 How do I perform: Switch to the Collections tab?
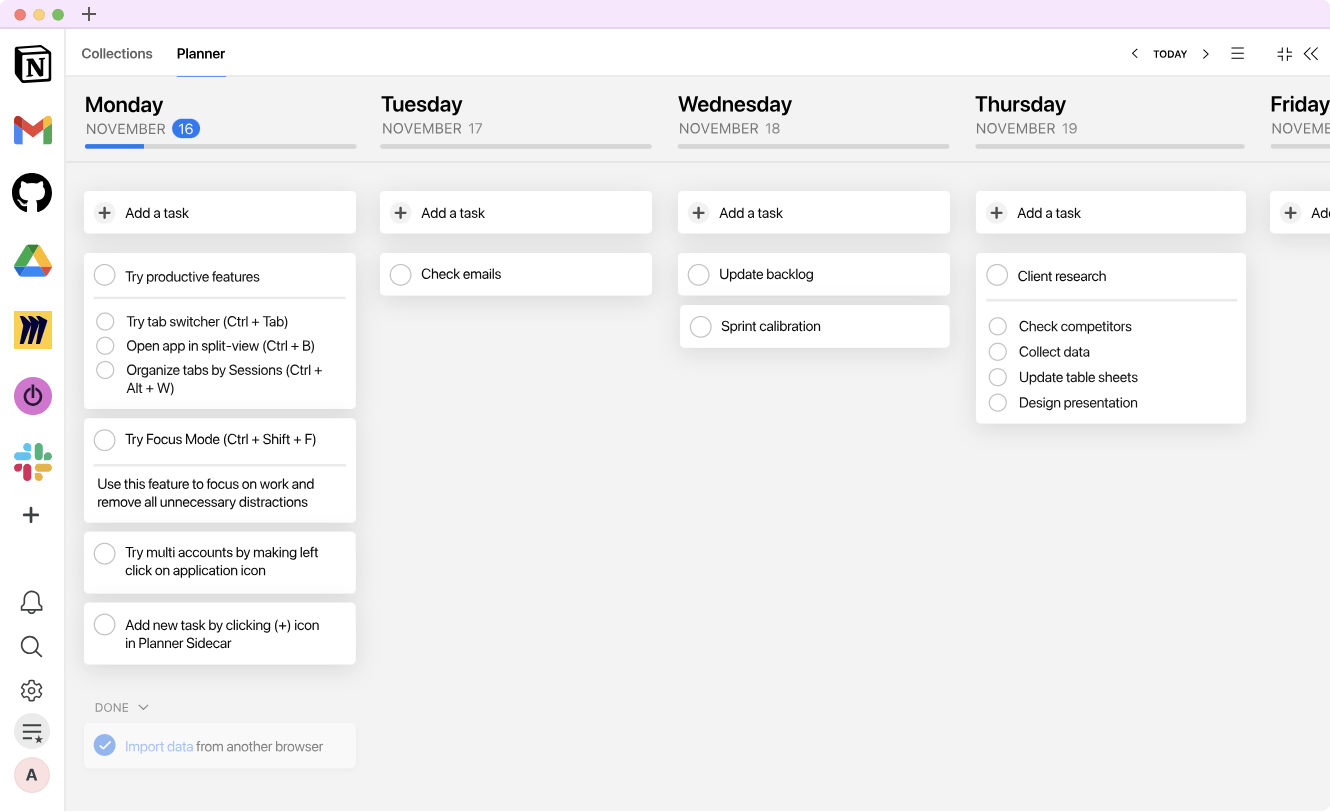tap(117, 54)
